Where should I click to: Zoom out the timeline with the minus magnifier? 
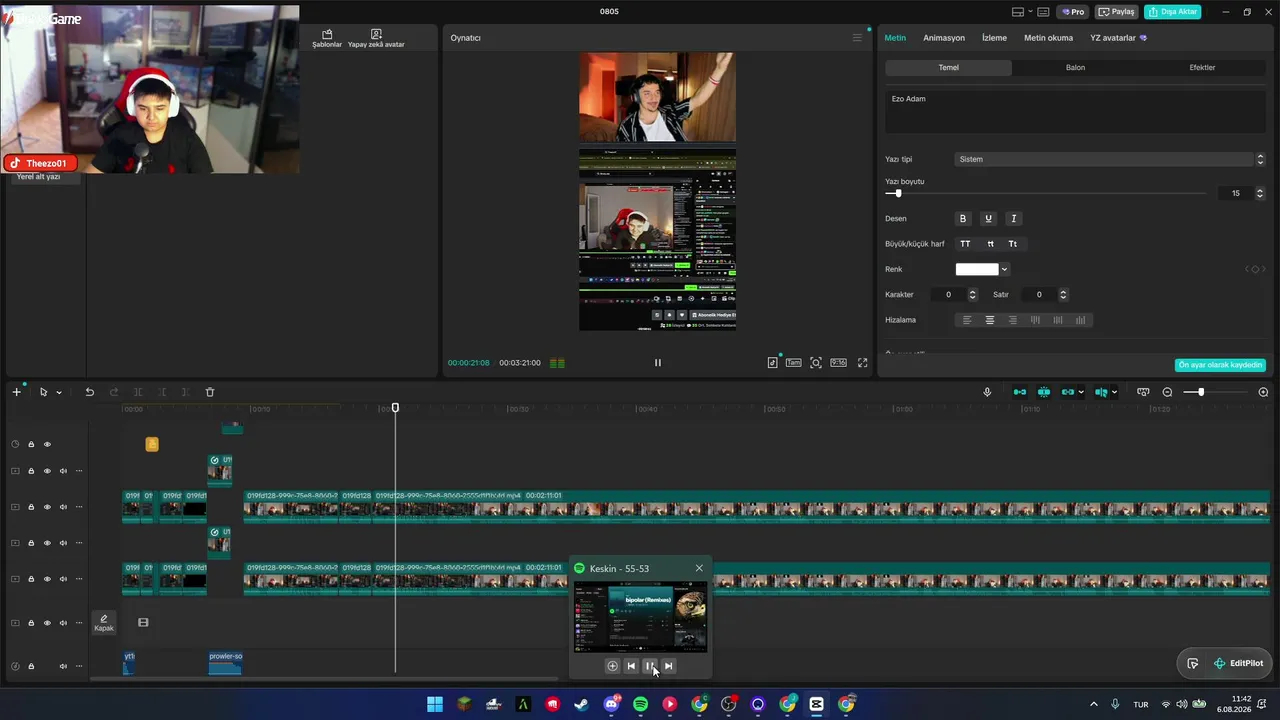tap(1167, 392)
